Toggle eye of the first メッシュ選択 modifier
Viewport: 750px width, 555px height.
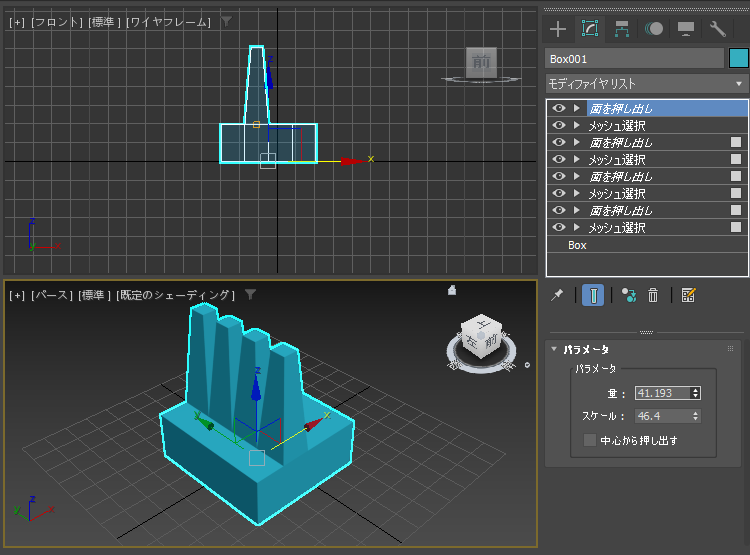pyautogui.click(x=559, y=125)
